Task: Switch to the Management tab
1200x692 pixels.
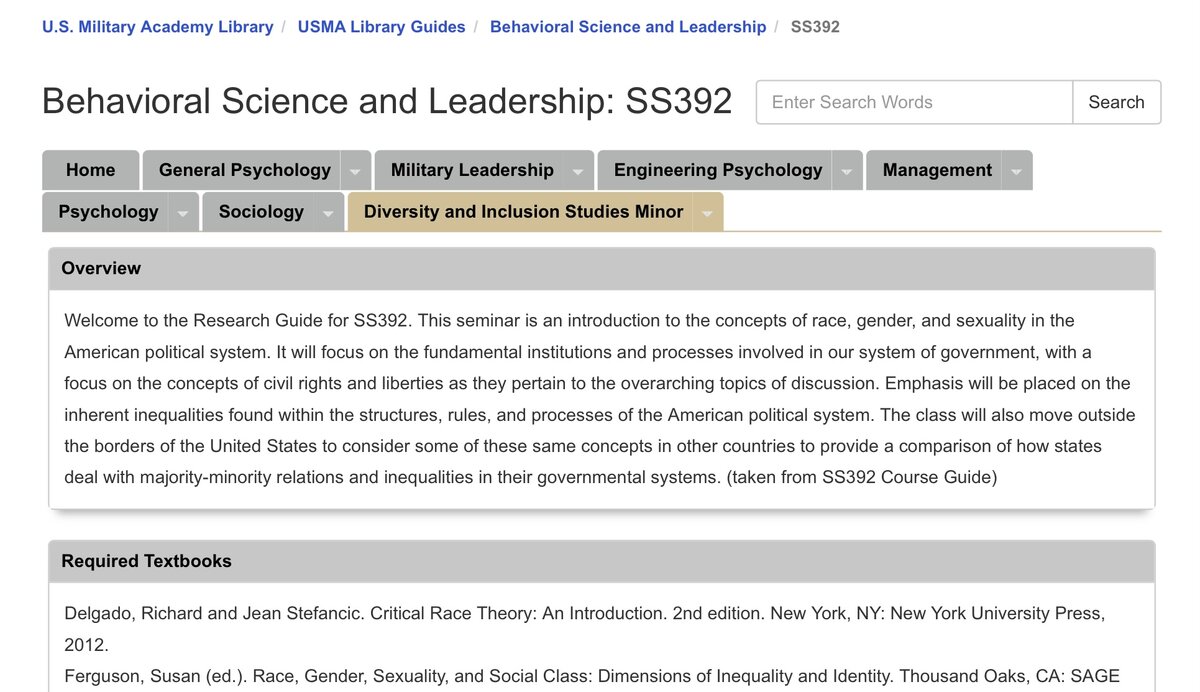Action: point(937,170)
